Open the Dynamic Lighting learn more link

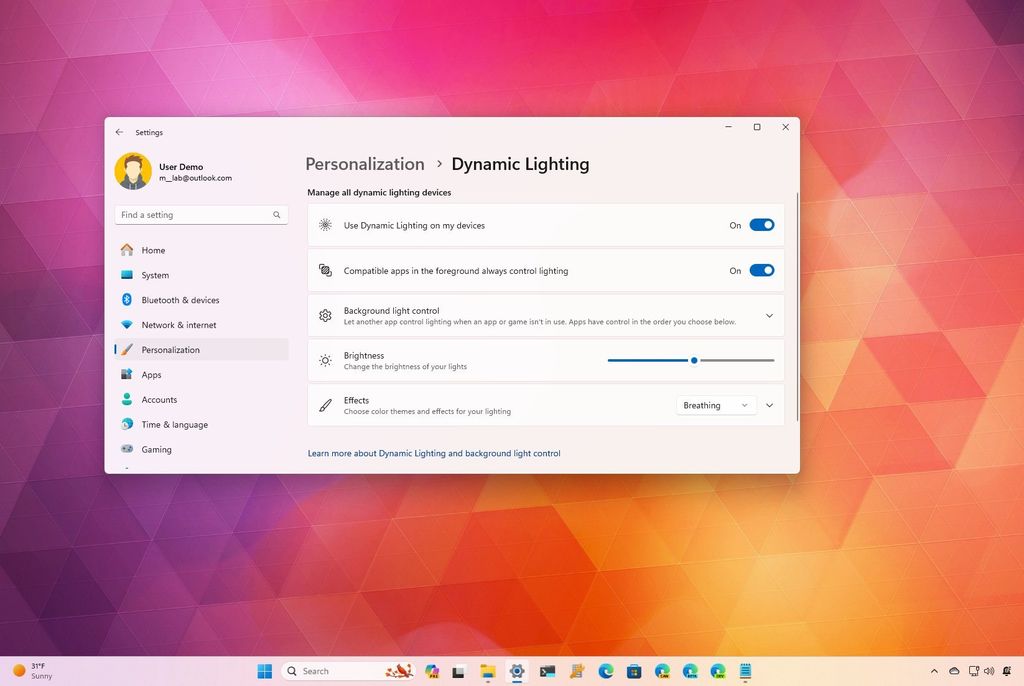[x=433, y=453]
